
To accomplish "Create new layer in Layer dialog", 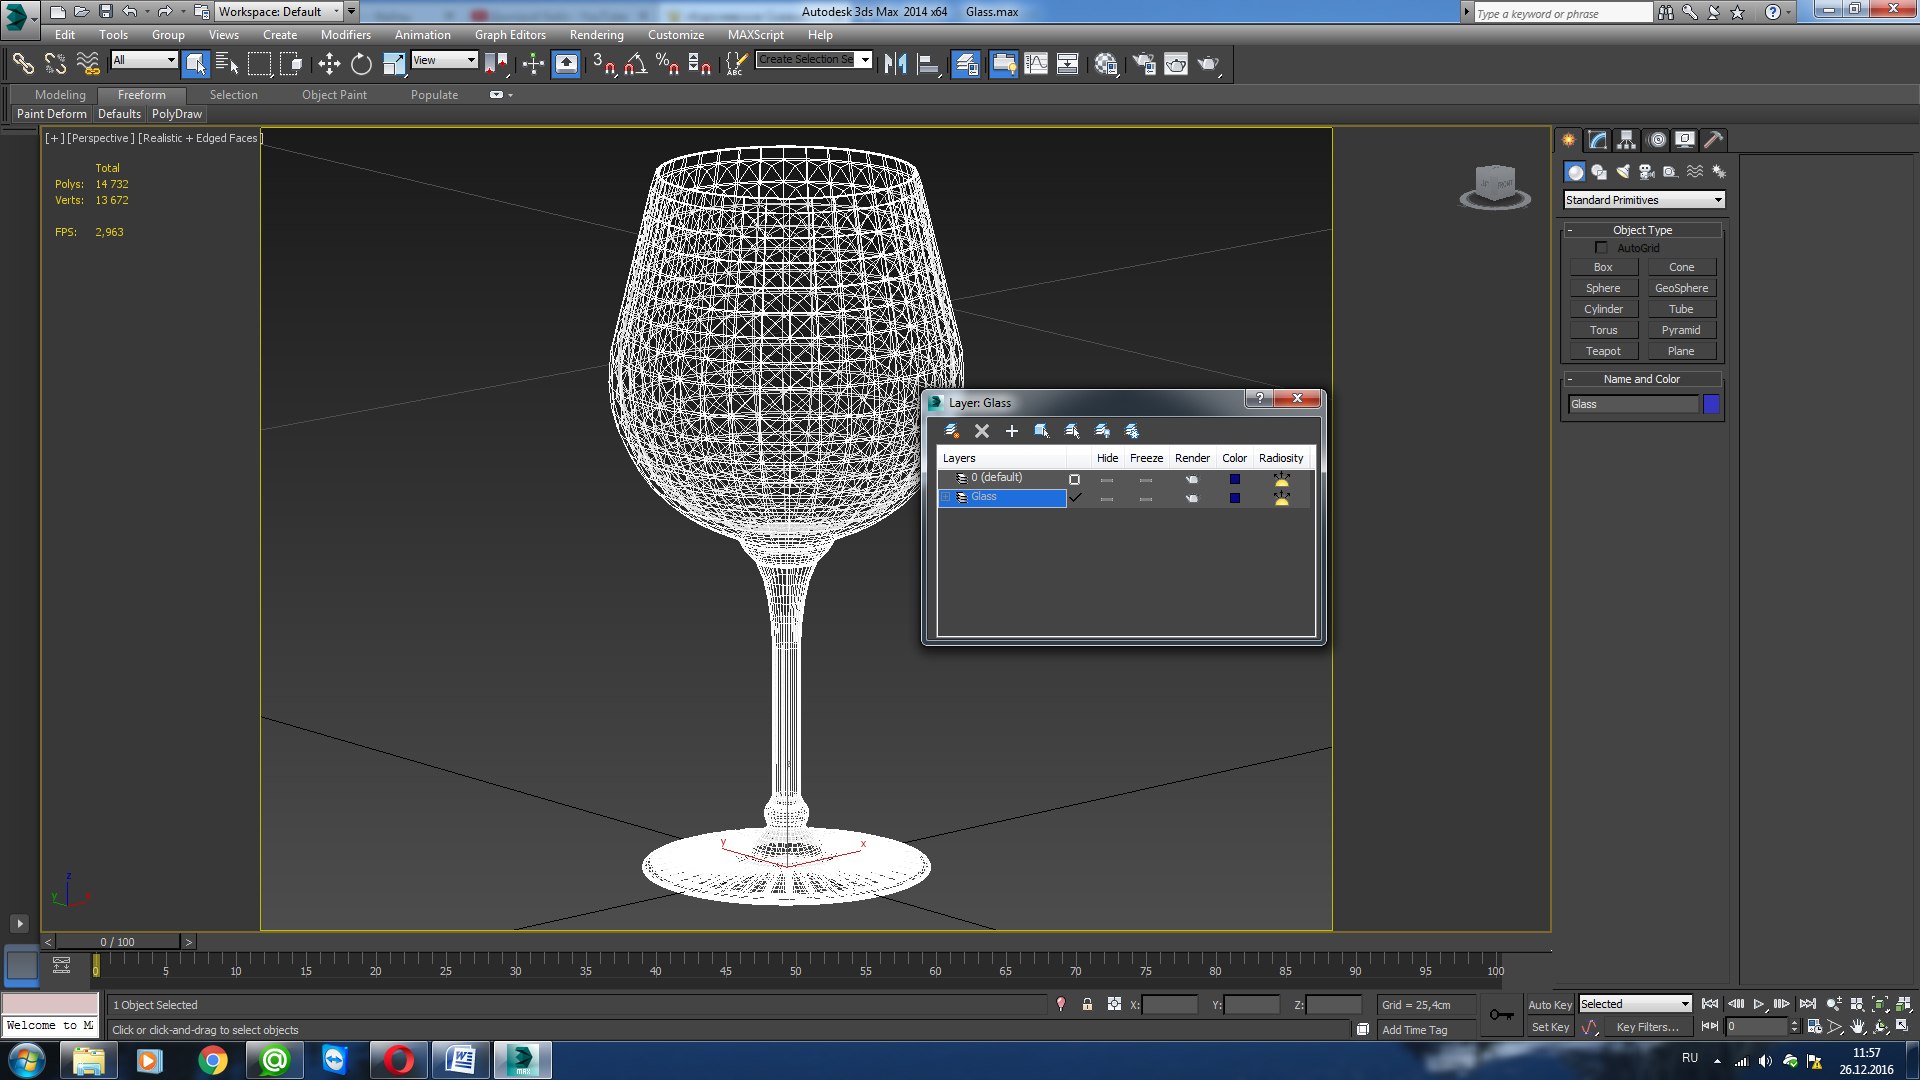I will click(x=952, y=431).
